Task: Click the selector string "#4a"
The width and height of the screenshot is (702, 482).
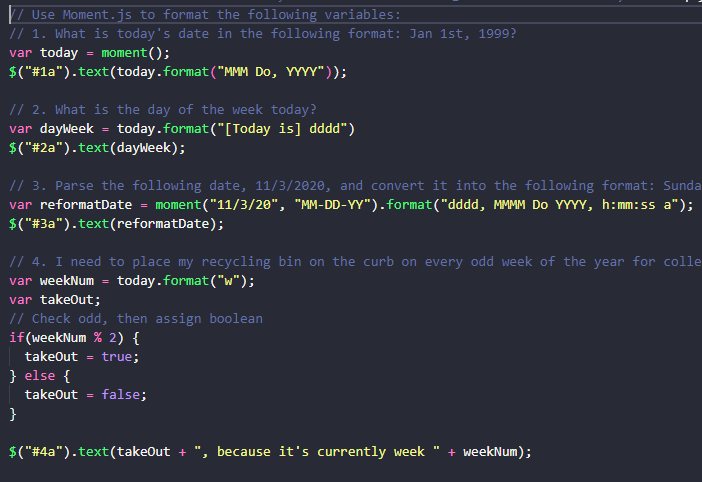Action: (43, 452)
